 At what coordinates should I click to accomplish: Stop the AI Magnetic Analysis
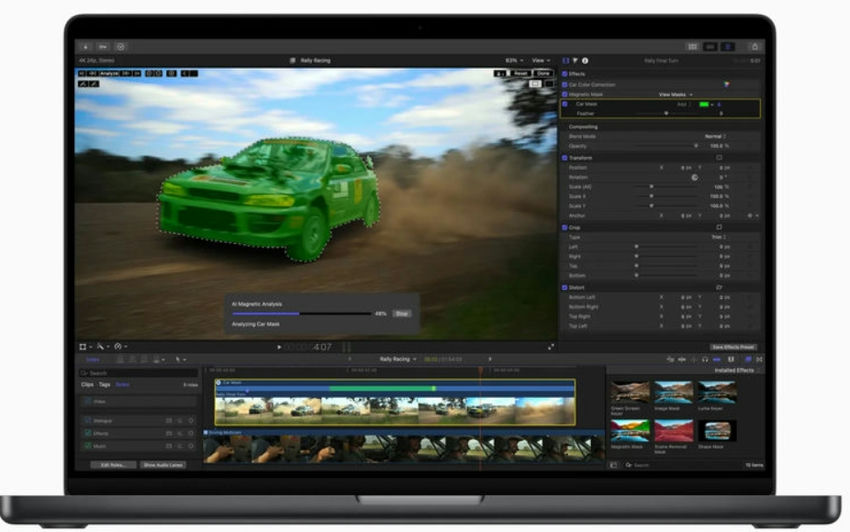(402, 314)
